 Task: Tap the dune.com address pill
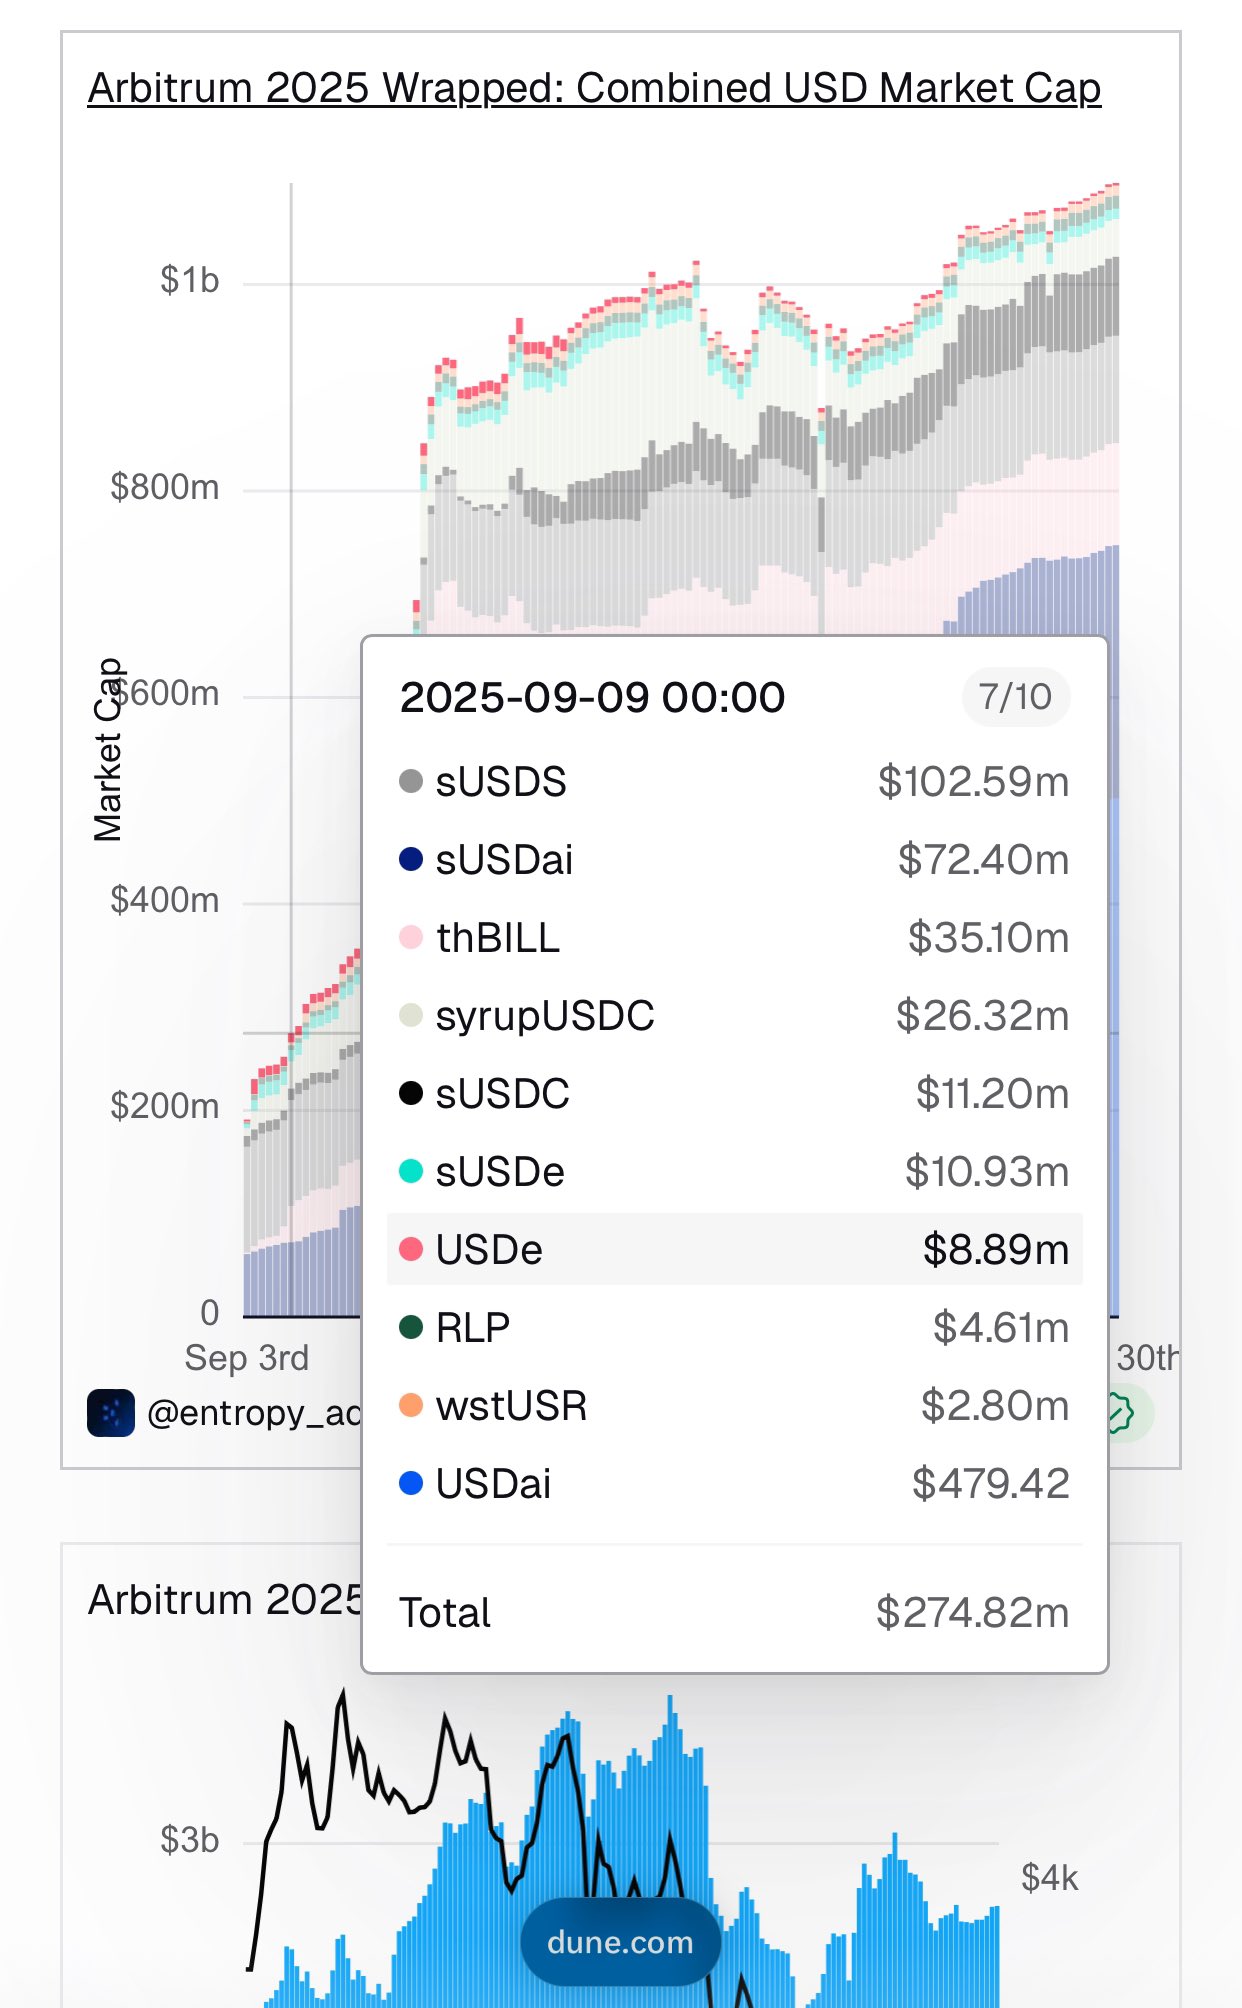[x=620, y=1942]
